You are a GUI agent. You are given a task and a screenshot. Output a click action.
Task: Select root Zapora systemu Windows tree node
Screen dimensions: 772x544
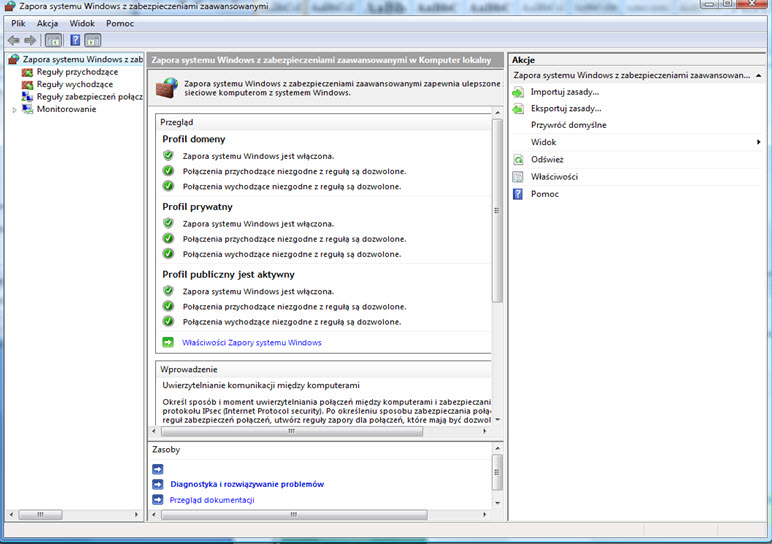pos(83,59)
